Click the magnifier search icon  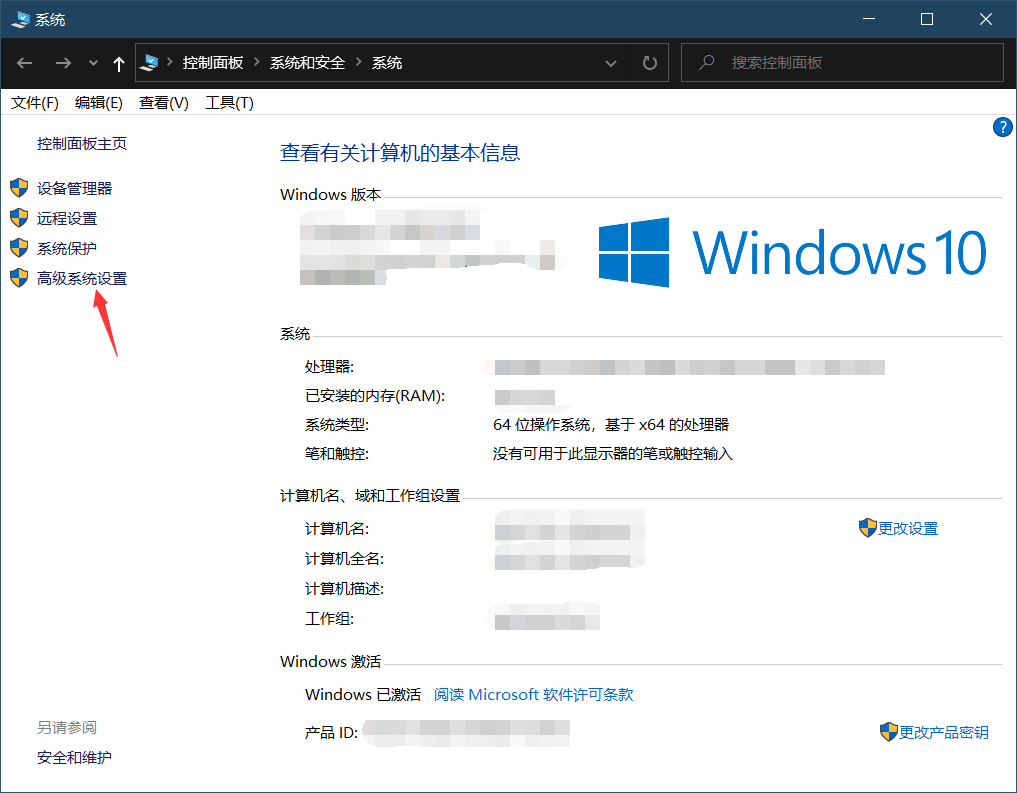click(706, 62)
